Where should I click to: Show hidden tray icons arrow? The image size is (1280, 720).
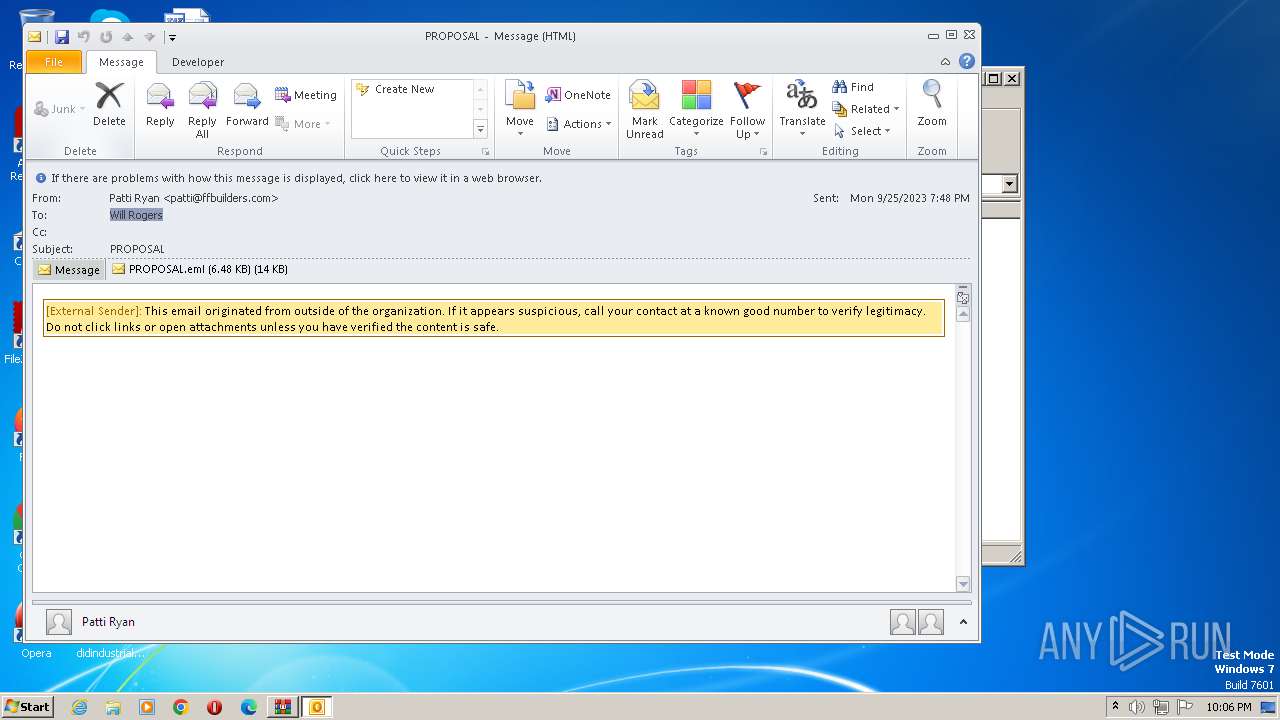click(x=1115, y=706)
